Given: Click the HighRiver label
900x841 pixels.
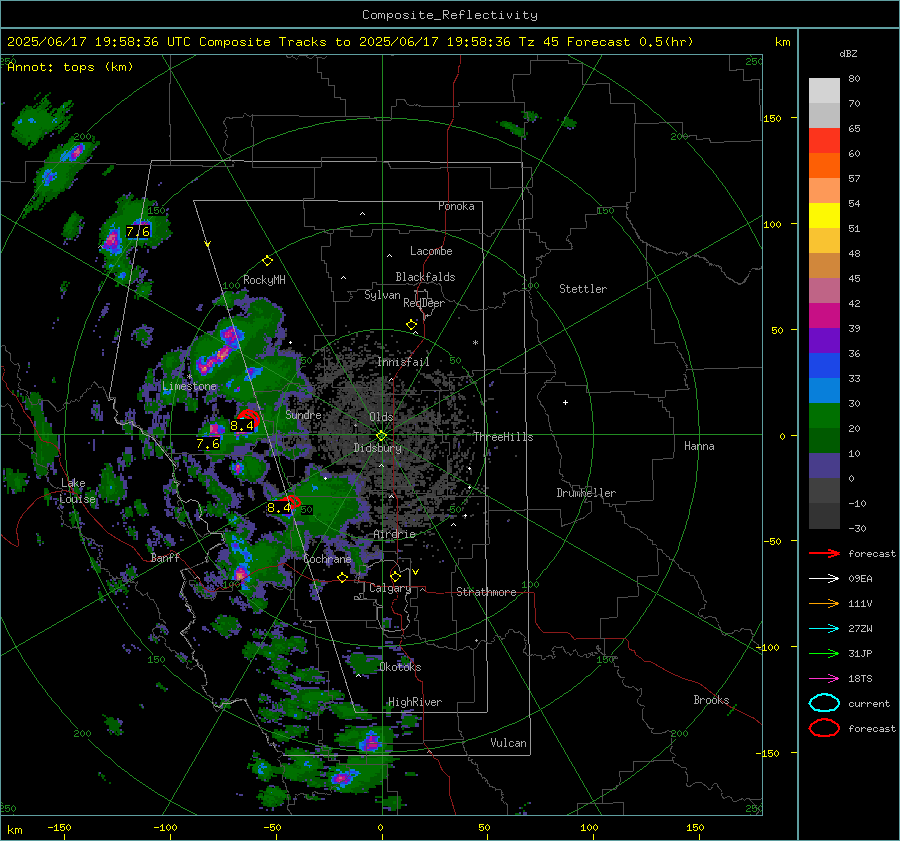Looking at the screenshot, I should tap(415, 702).
